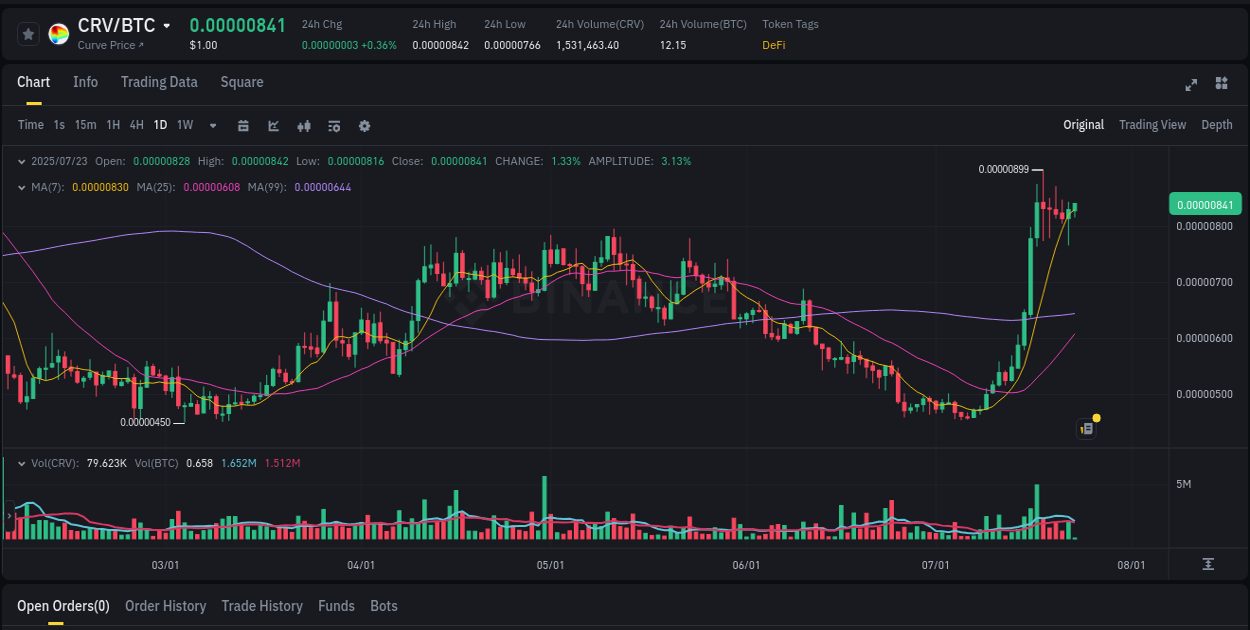Toggle the Vol(CRV) volume panel collapse arrow
The height and width of the screenshot is (630, 1250).
(22, 463)
